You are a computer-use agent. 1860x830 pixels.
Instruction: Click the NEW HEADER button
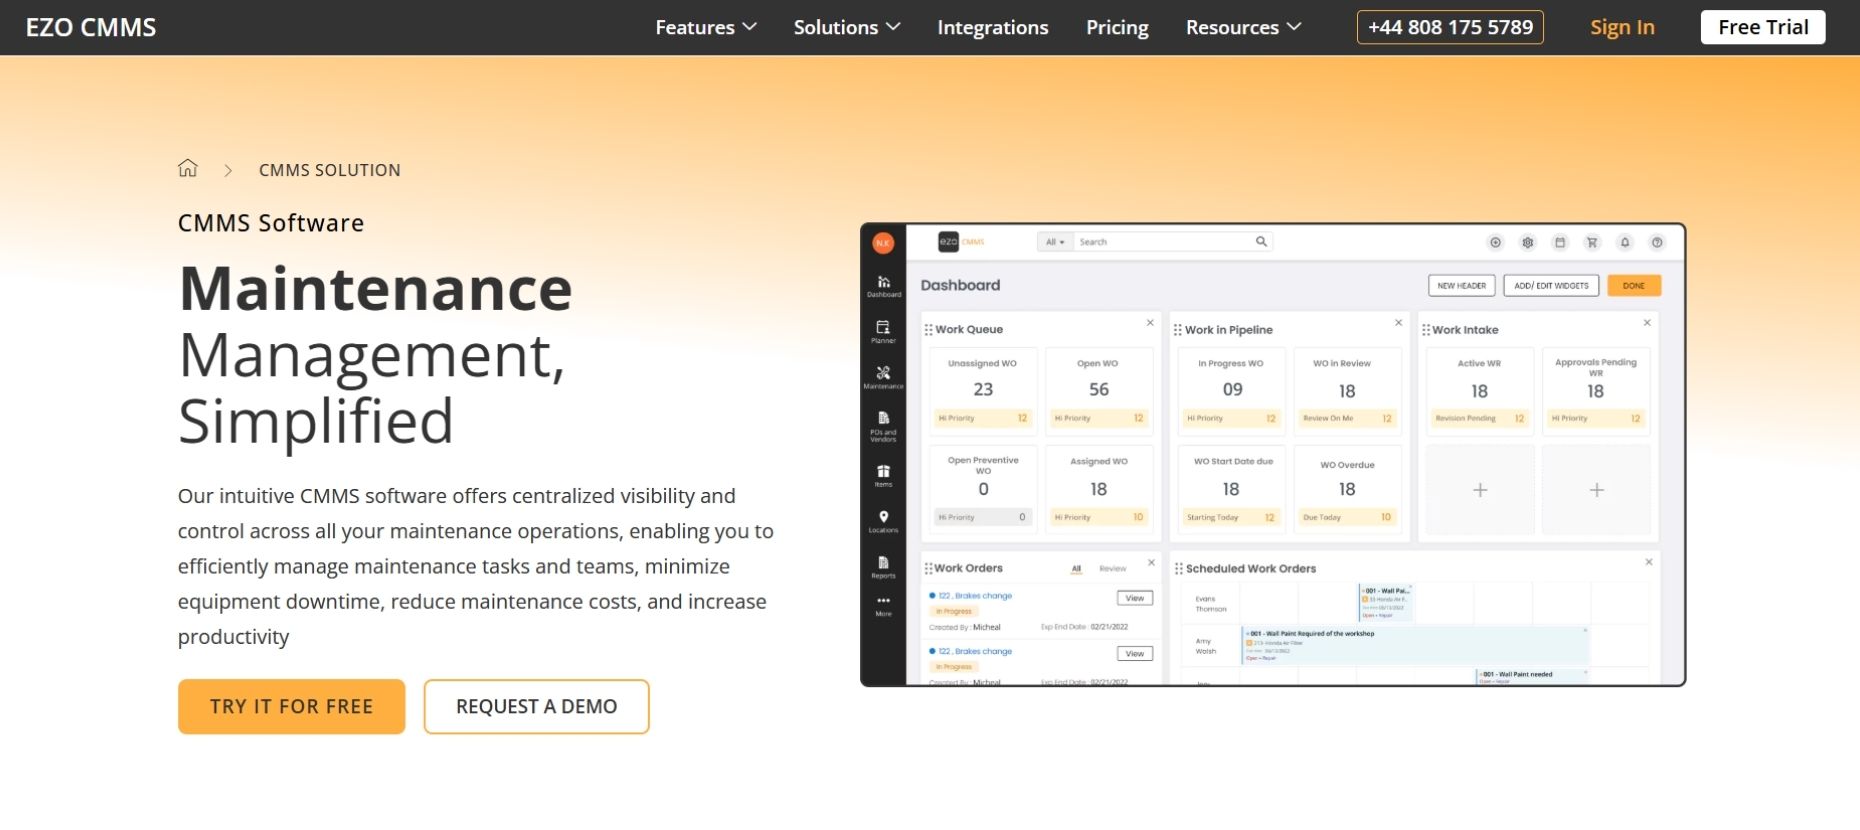(1461, 285)
